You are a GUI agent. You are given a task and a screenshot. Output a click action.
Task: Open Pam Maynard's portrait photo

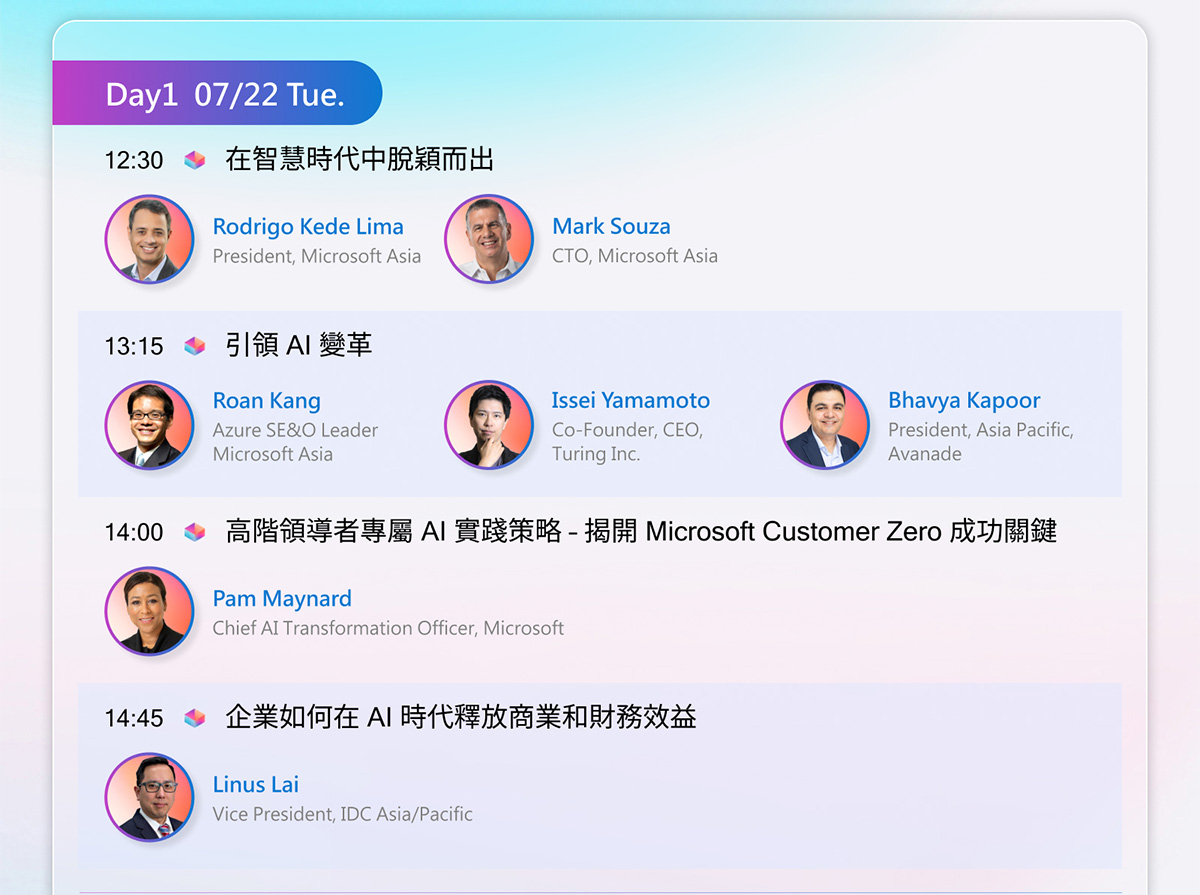click(149, 612)
